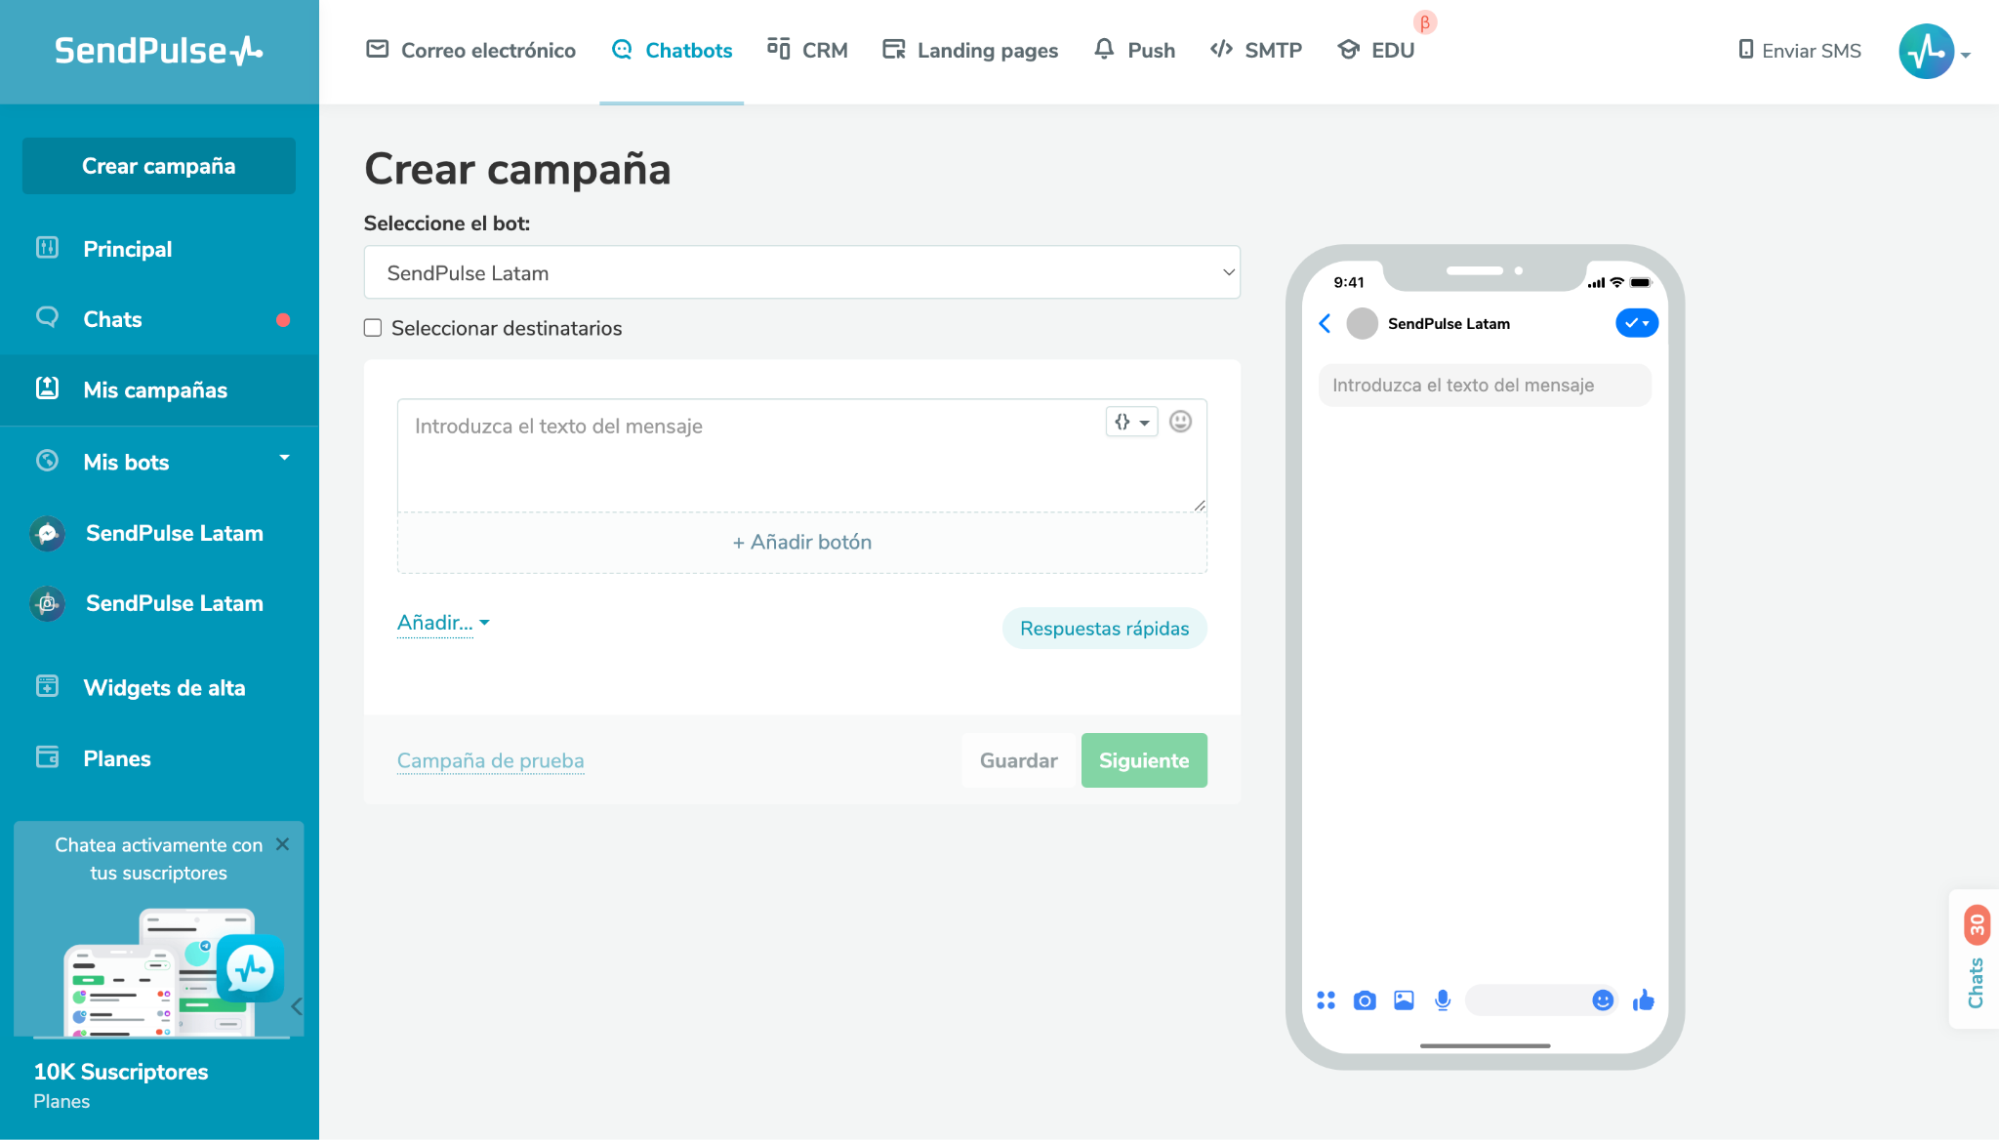Click the Enviar SMS link
1999x1141 pixels.
(x=1799, y=50)
